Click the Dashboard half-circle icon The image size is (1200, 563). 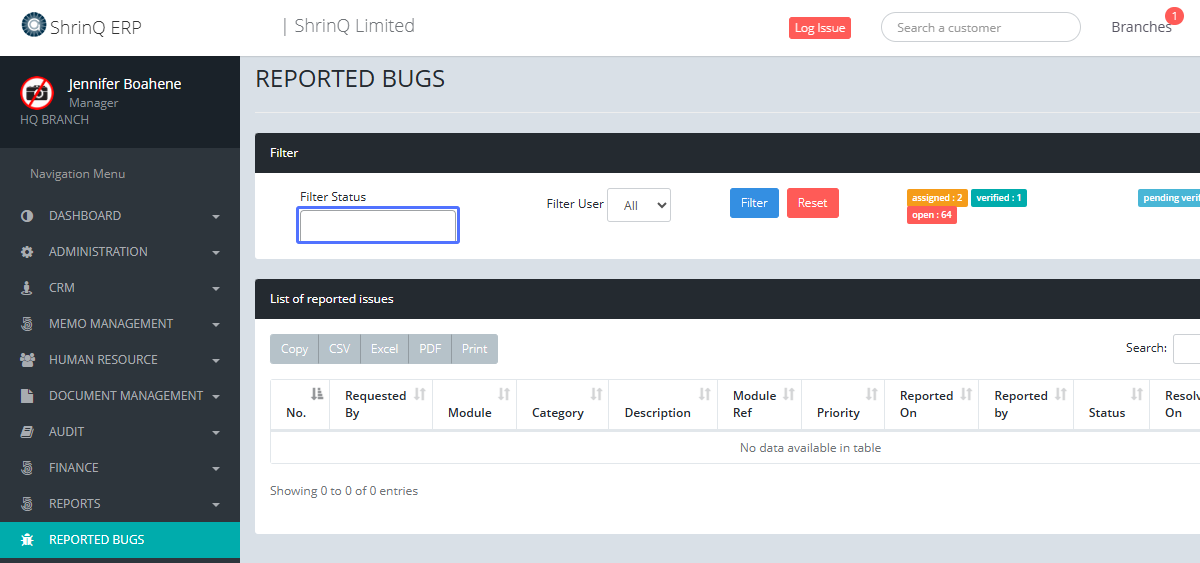[x=27, y=216]
